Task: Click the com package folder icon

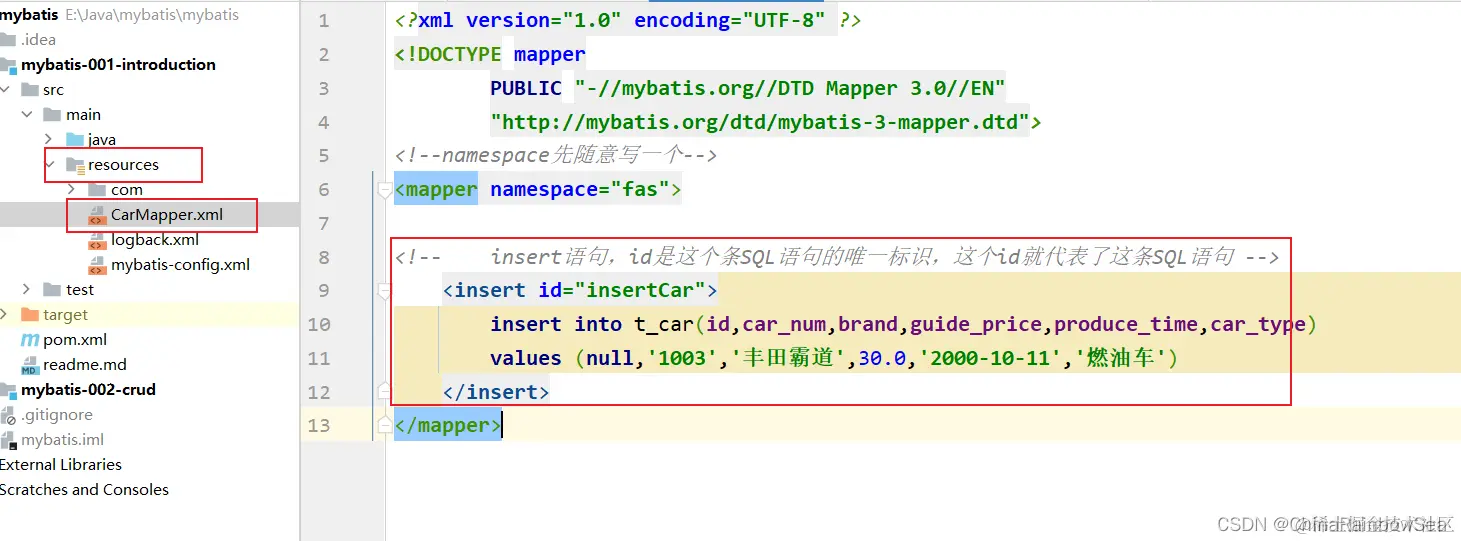Action: [x=97, y=190]
